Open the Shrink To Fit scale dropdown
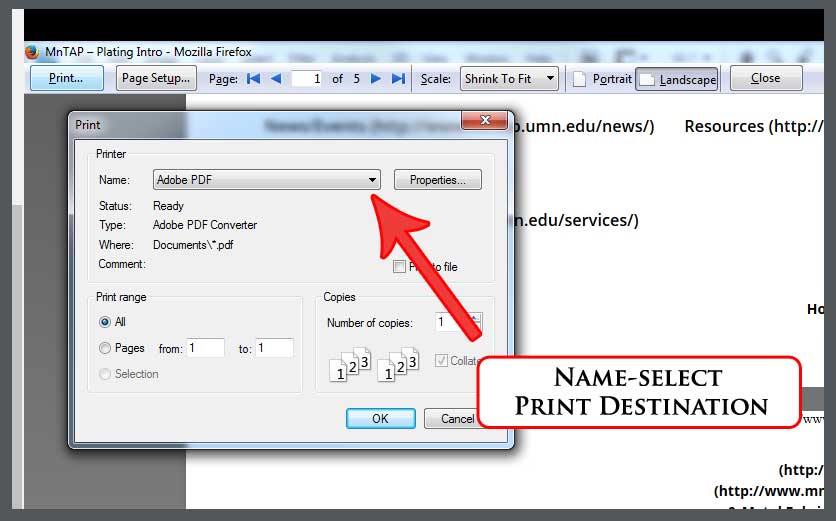 point(509,79)
